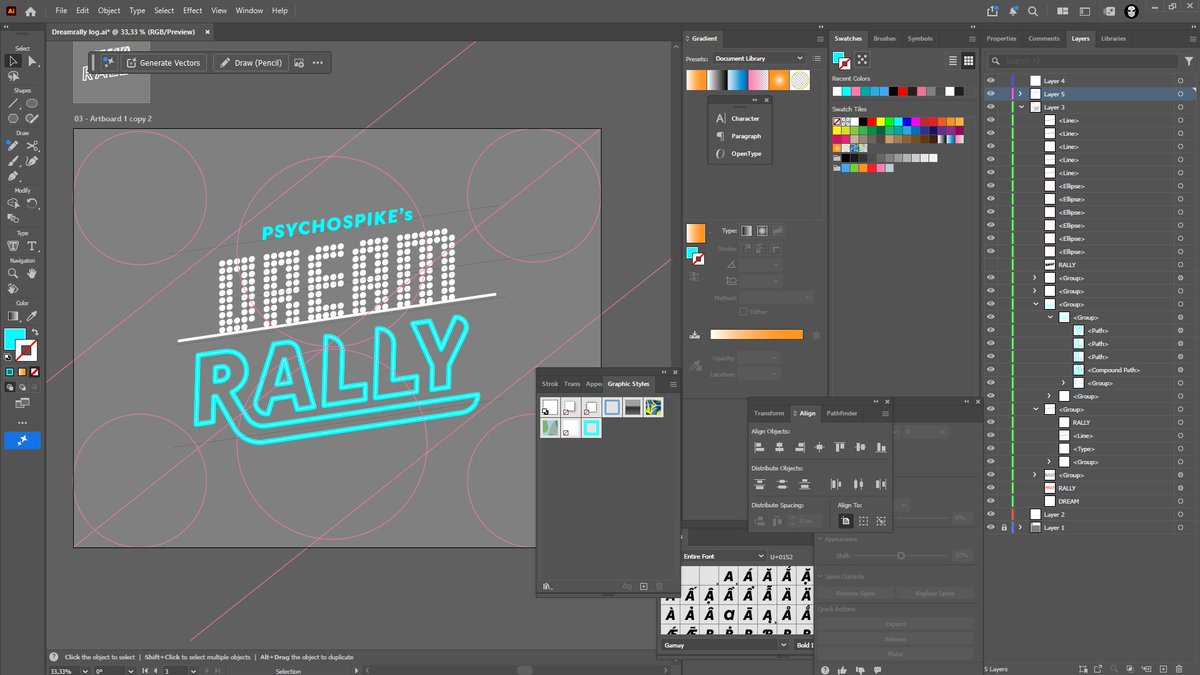Open Gamay font family dropdown
Image resolution: width=1200 pixels, height=675 pixels.
point(724,645)
